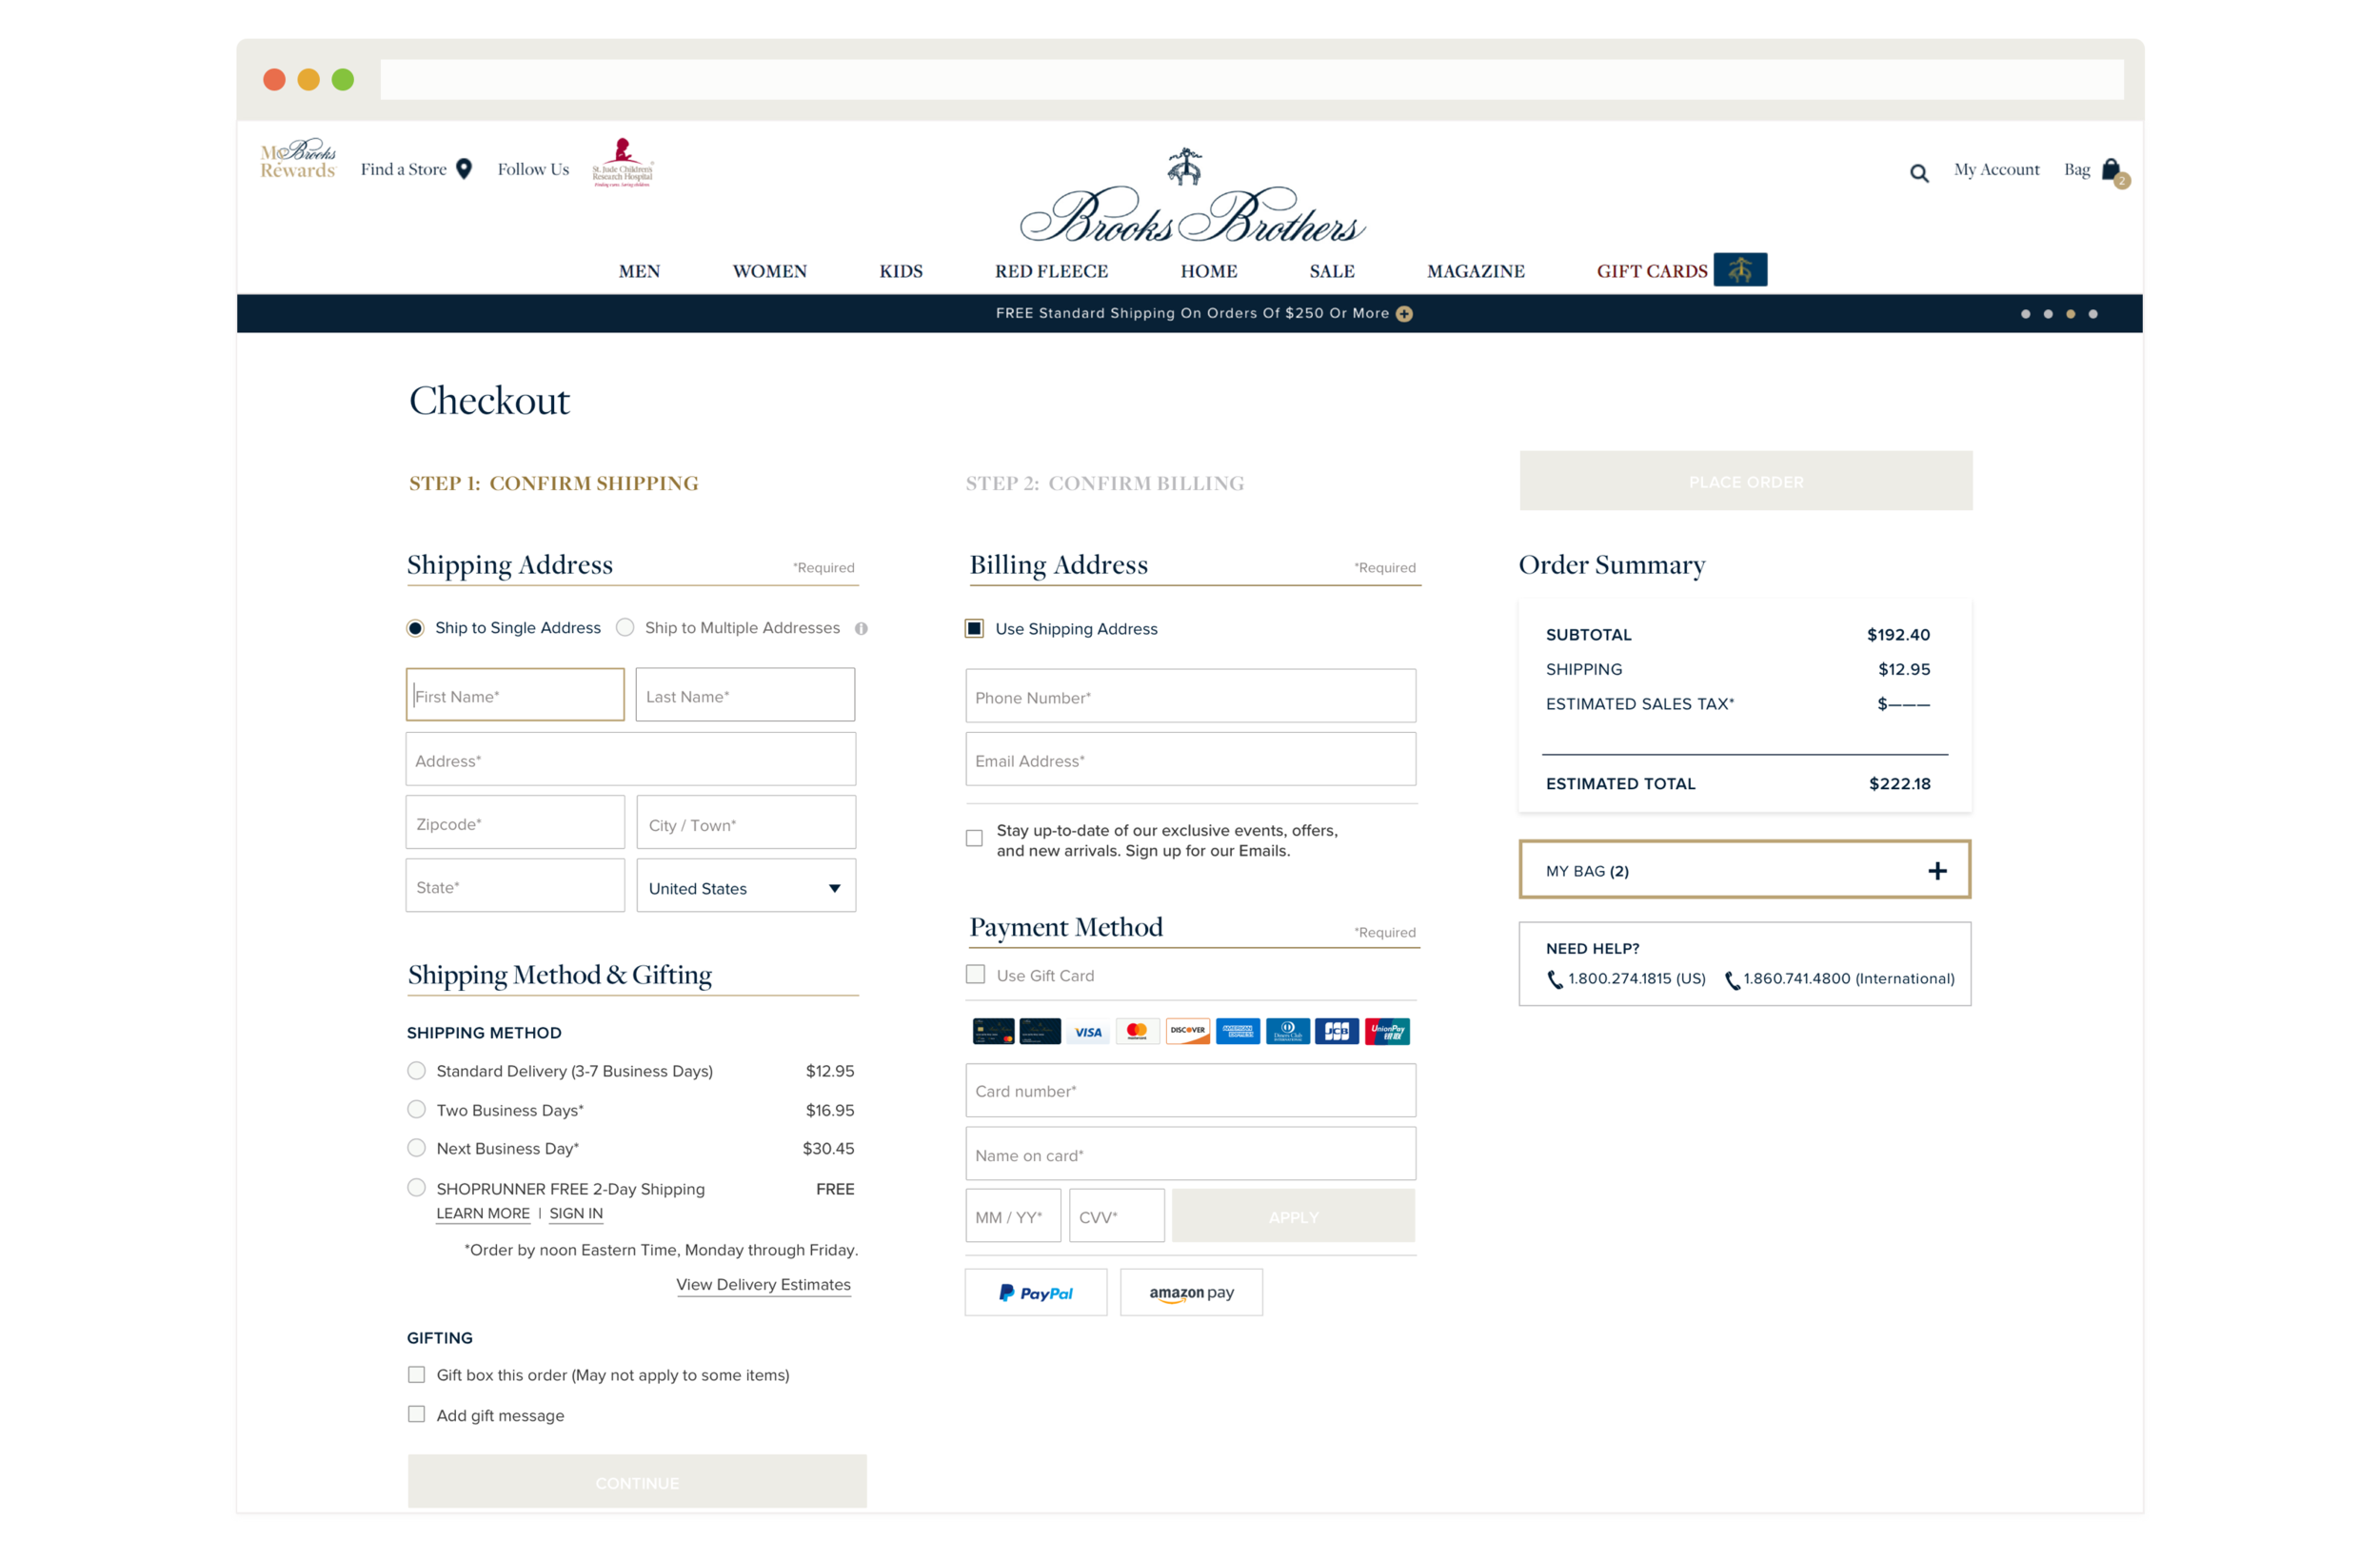
Task: Select the Diners Club icon
Action: 1288,1032
